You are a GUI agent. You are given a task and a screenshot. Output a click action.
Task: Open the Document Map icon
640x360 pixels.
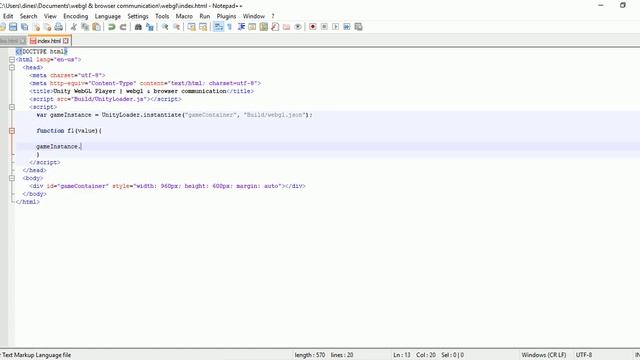click(264, 27)
